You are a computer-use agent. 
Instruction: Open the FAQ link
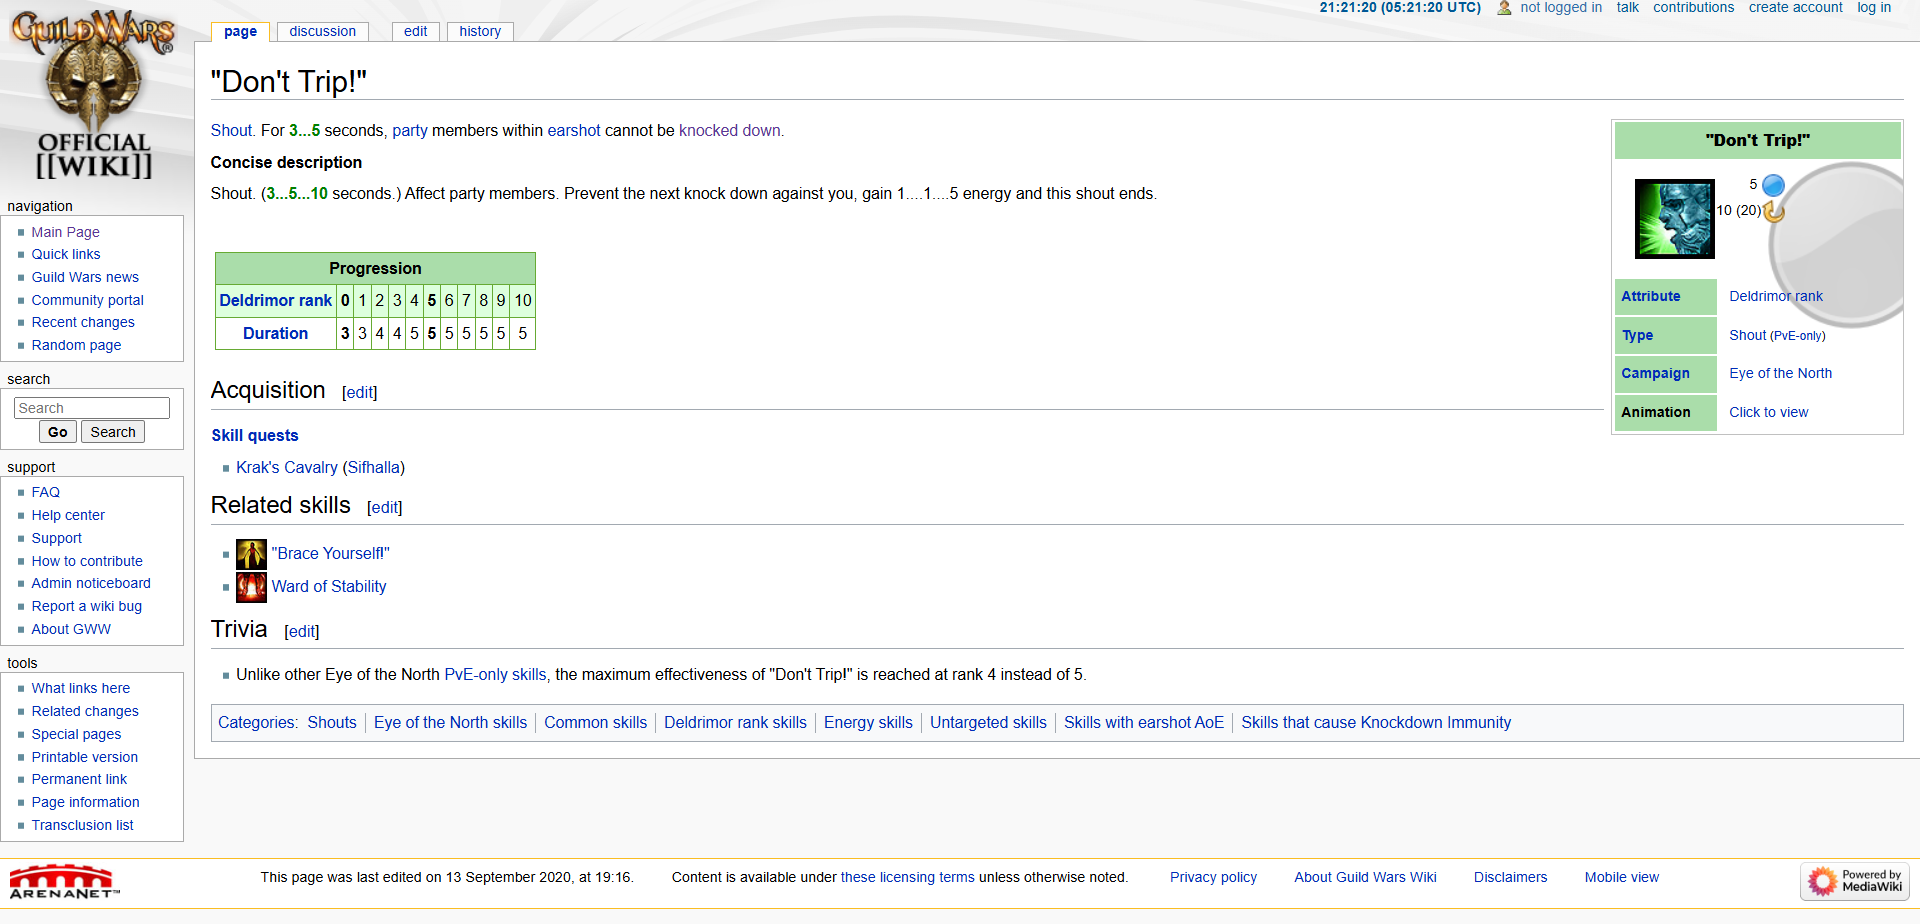(x=46, y=492)
